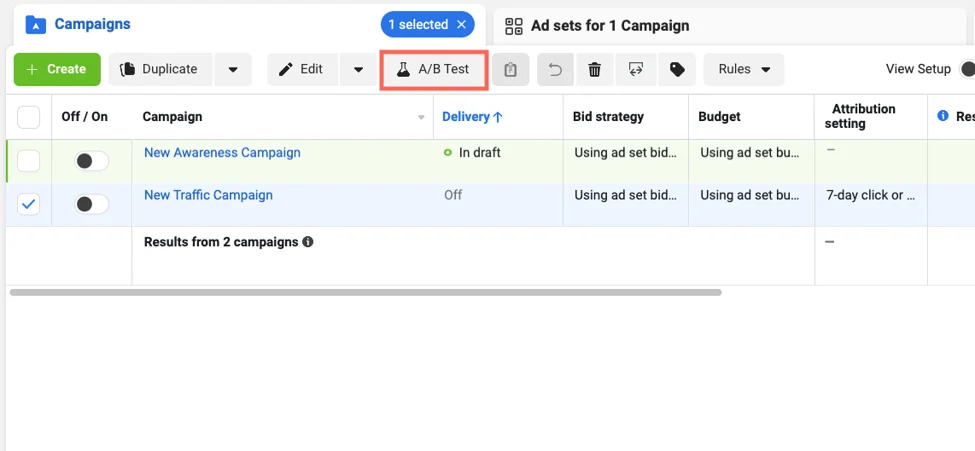Sort by the Delivery column
This screenshot has width=975, height=451.
[473, 117]
